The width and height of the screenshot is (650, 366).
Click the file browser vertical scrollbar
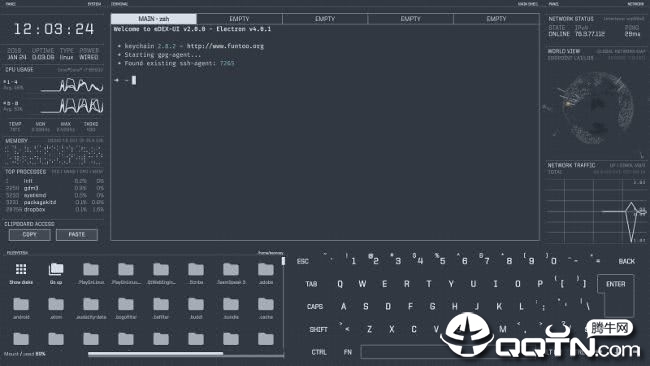[x=284, y=306]
